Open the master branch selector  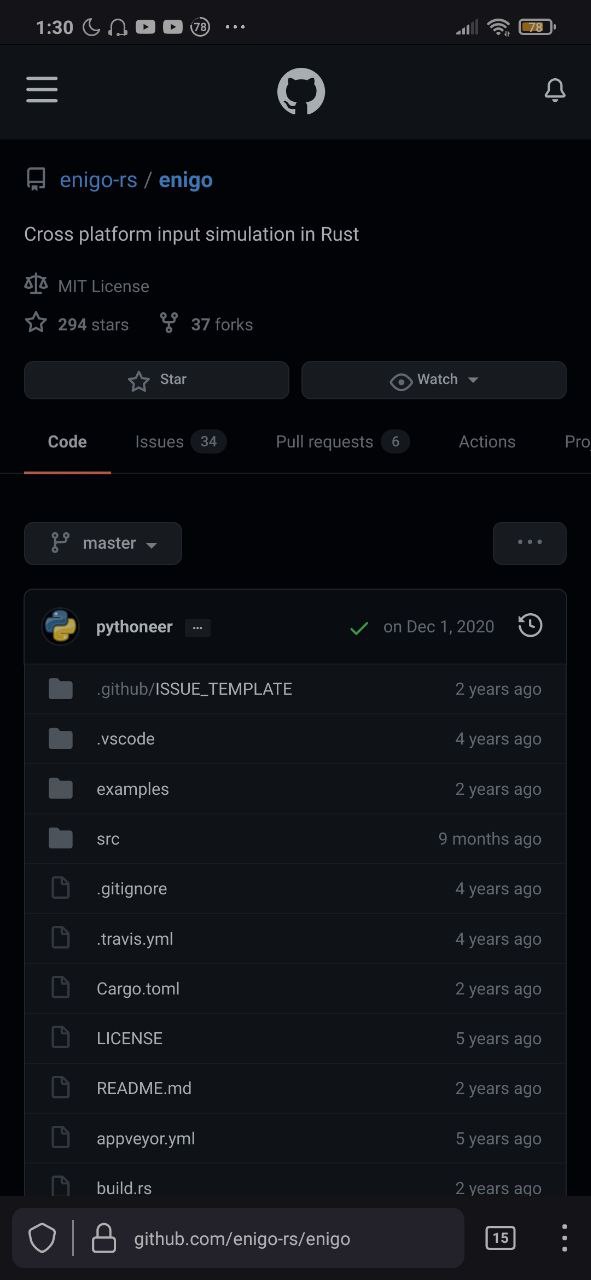[x=103, y=543]
